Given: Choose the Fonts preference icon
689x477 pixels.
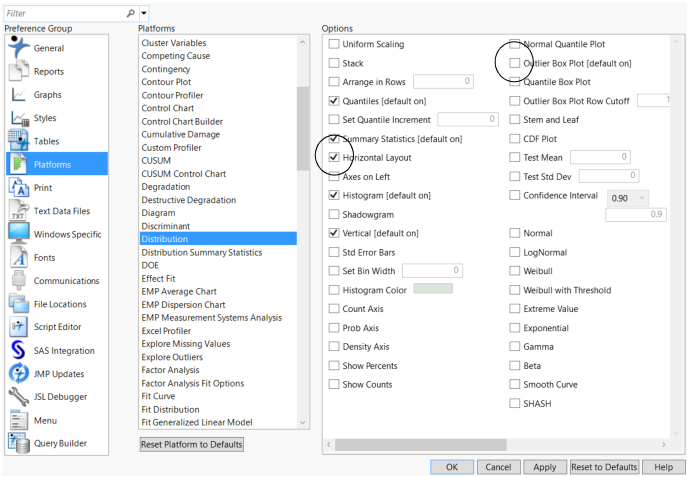Looking at the screenshot, I should click(x=19, y=257).
